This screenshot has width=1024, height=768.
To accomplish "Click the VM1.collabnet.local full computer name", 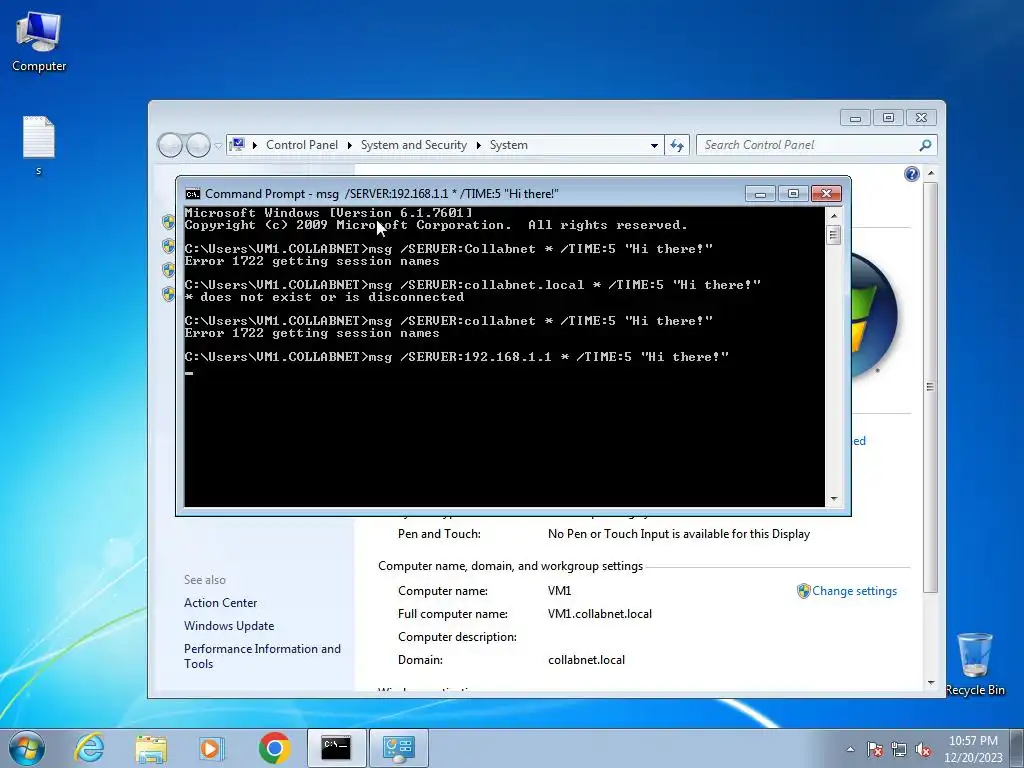I will click(600, 614).
